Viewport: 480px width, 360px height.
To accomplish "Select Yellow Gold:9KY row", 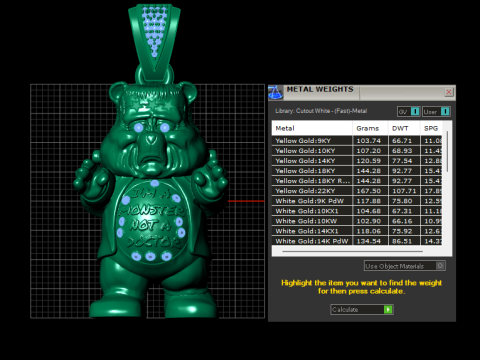I will (357, 141).
